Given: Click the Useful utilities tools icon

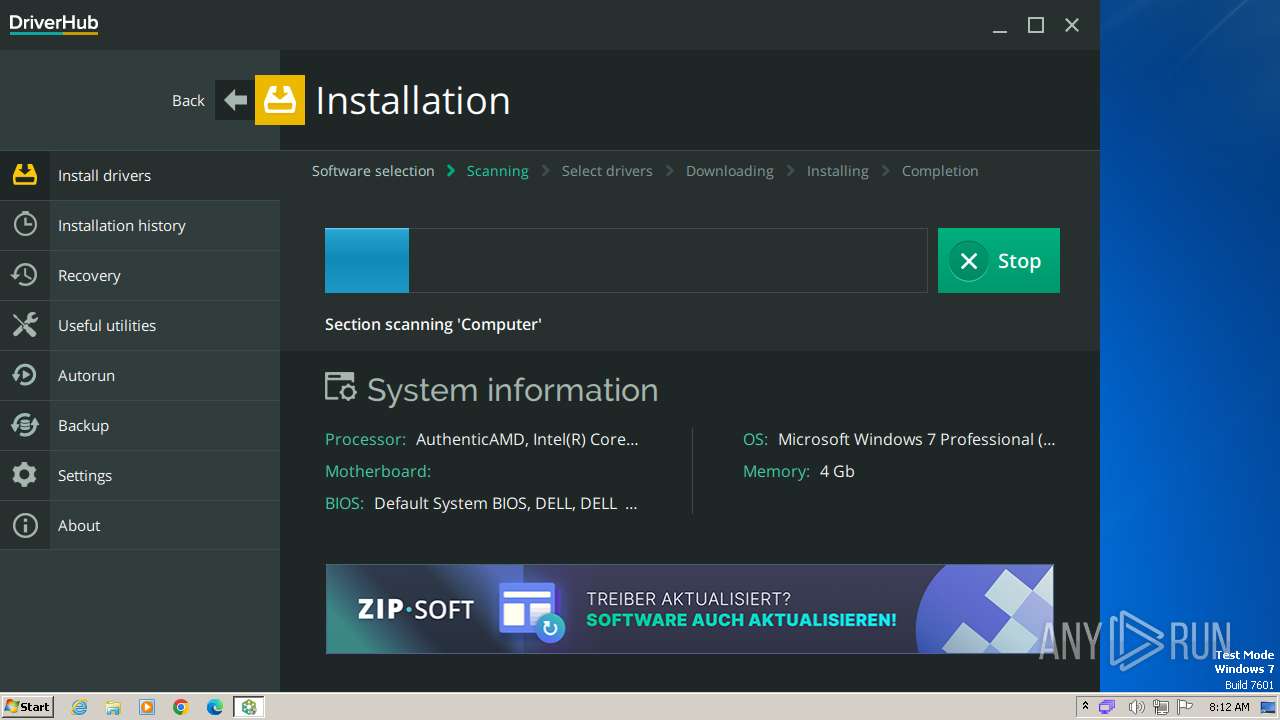Looking at the screenshot, I should pos(25,325).
